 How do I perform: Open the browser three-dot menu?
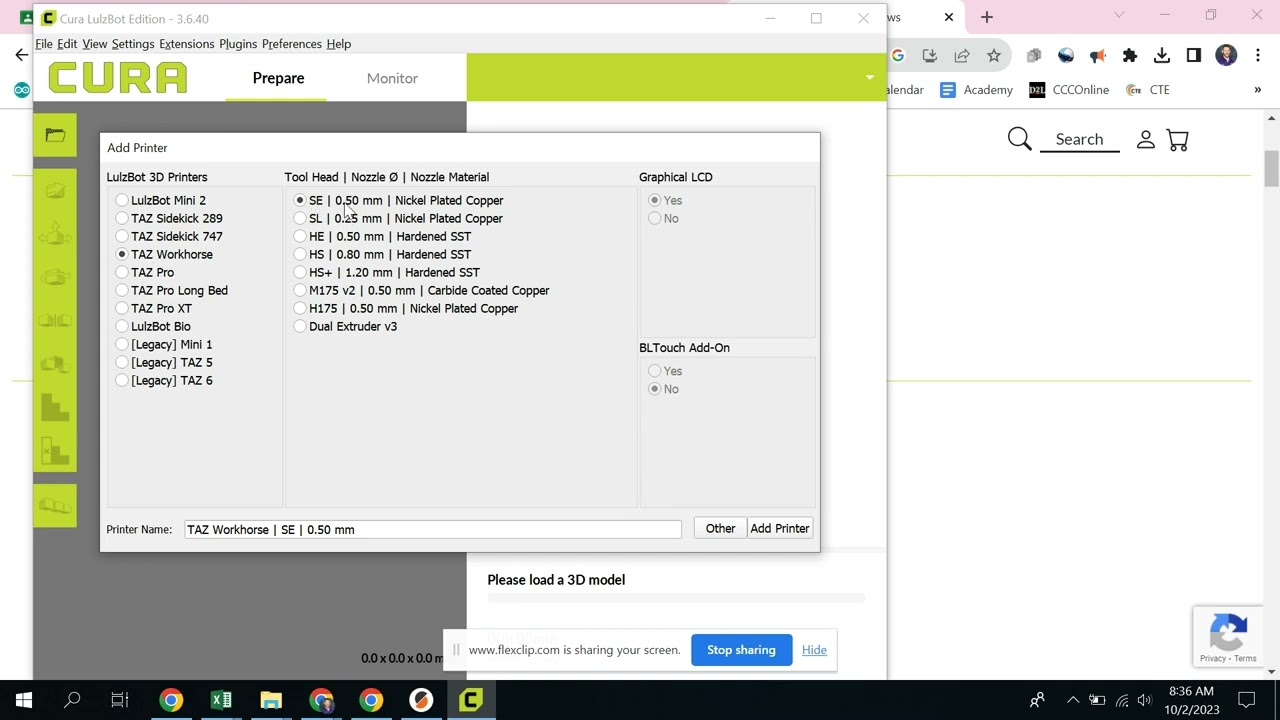[x=1257, y=56]
